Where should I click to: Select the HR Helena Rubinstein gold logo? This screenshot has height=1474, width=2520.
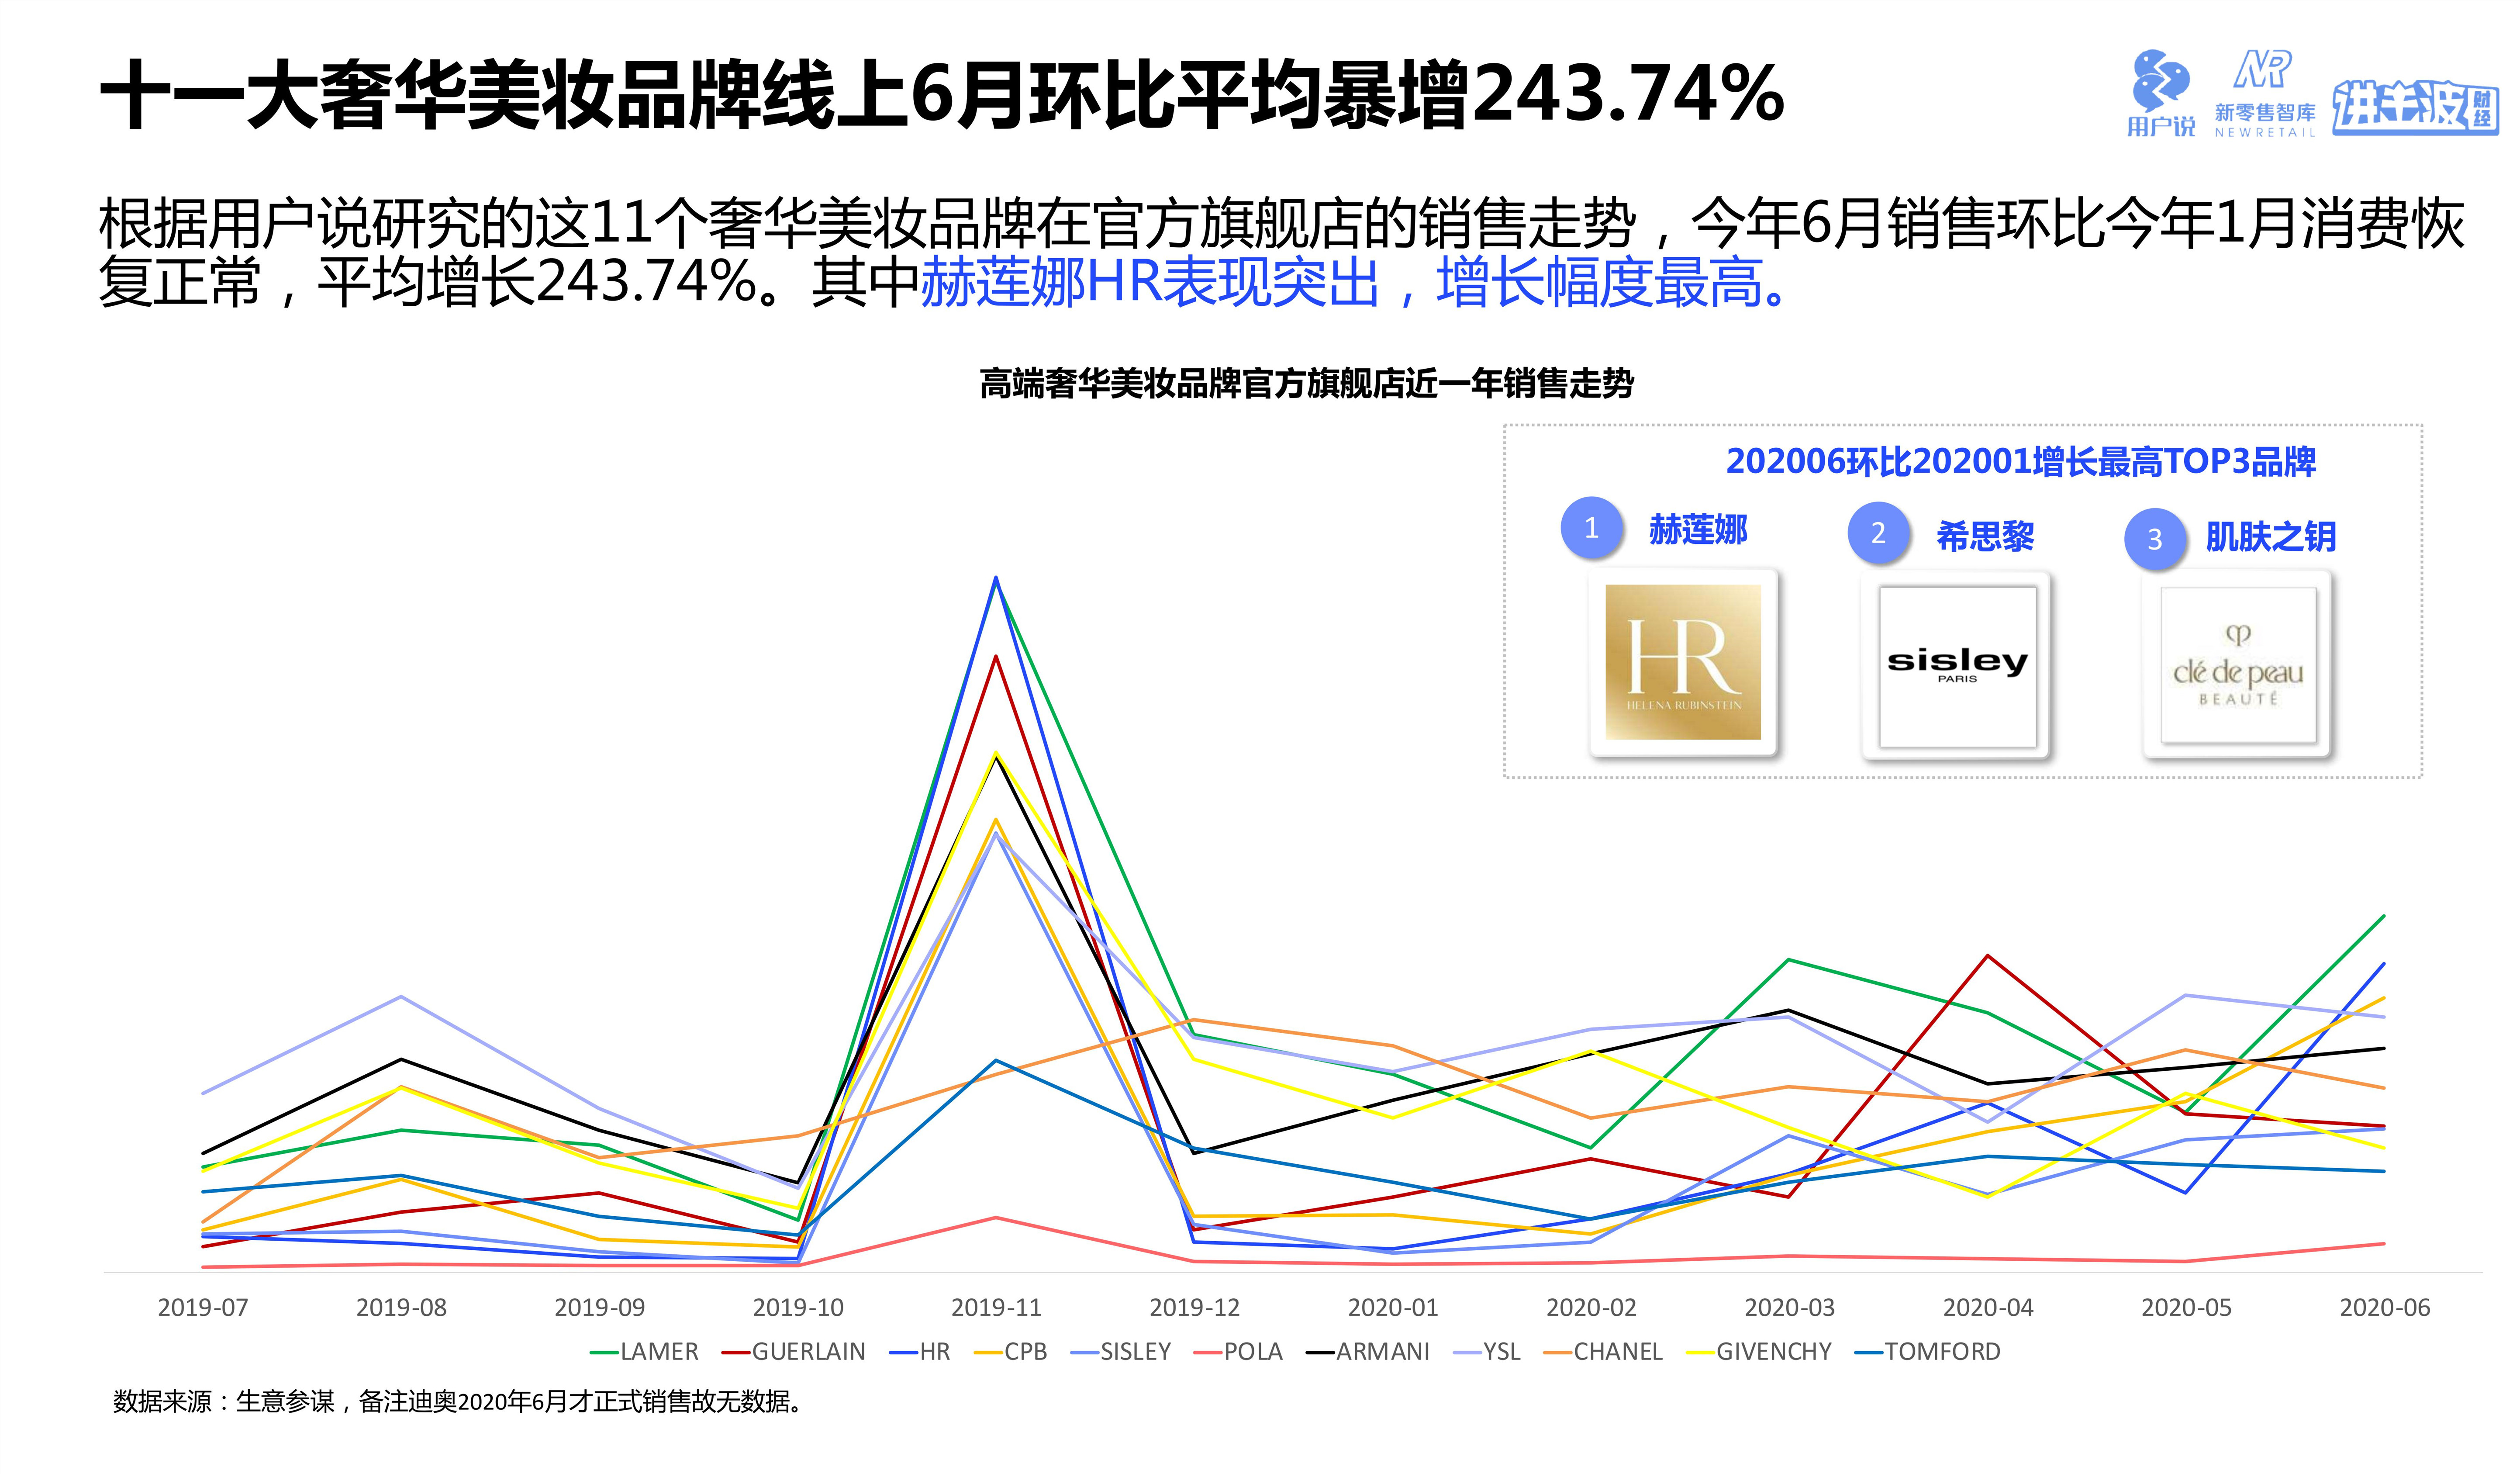[x=1683, y=661]
